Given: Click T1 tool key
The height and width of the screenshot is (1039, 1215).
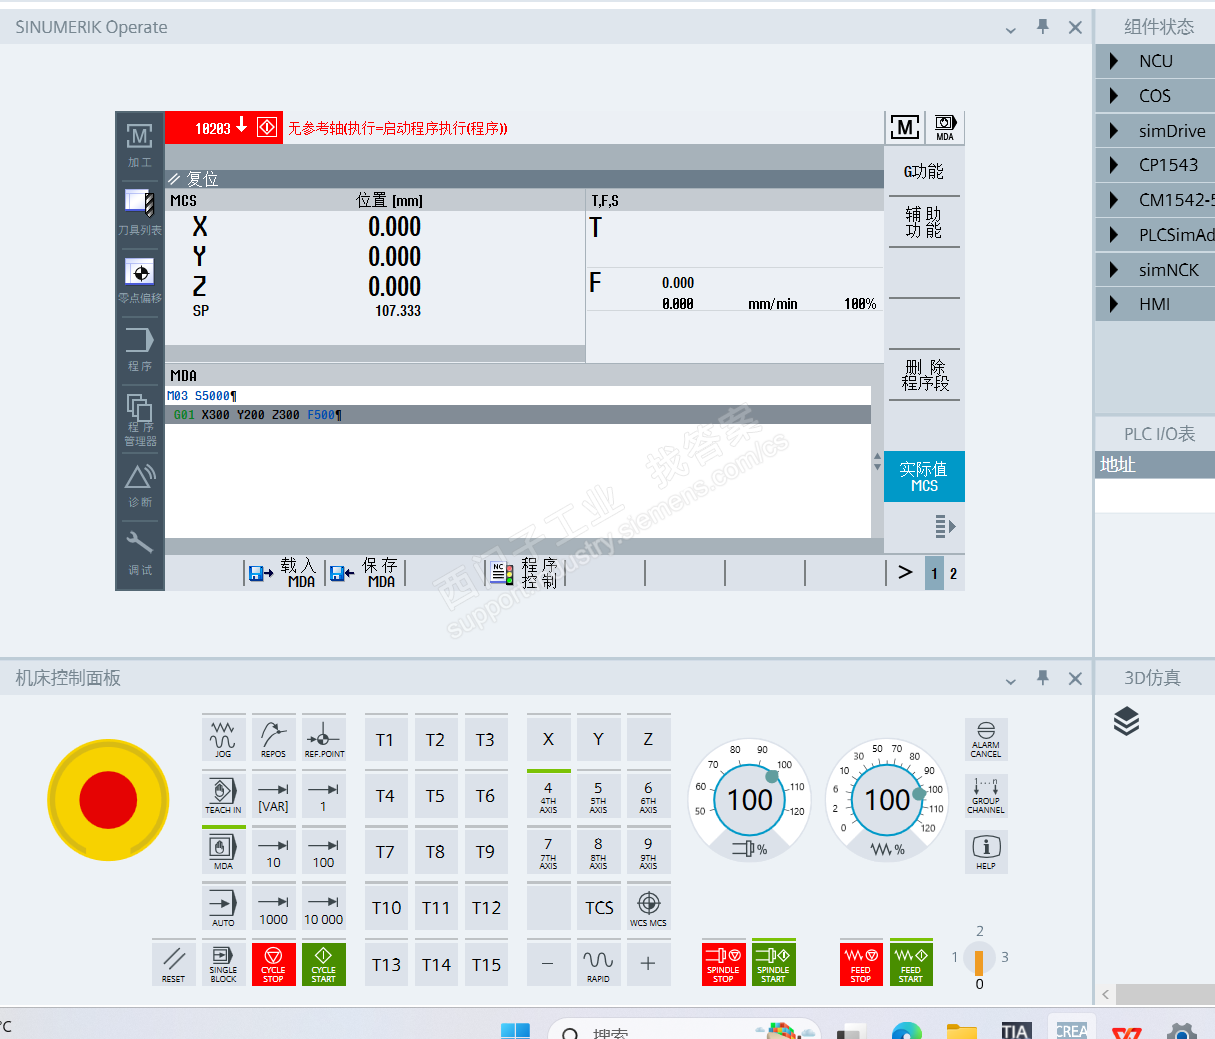Looking at the screenshot, I should tap(385, 739).
